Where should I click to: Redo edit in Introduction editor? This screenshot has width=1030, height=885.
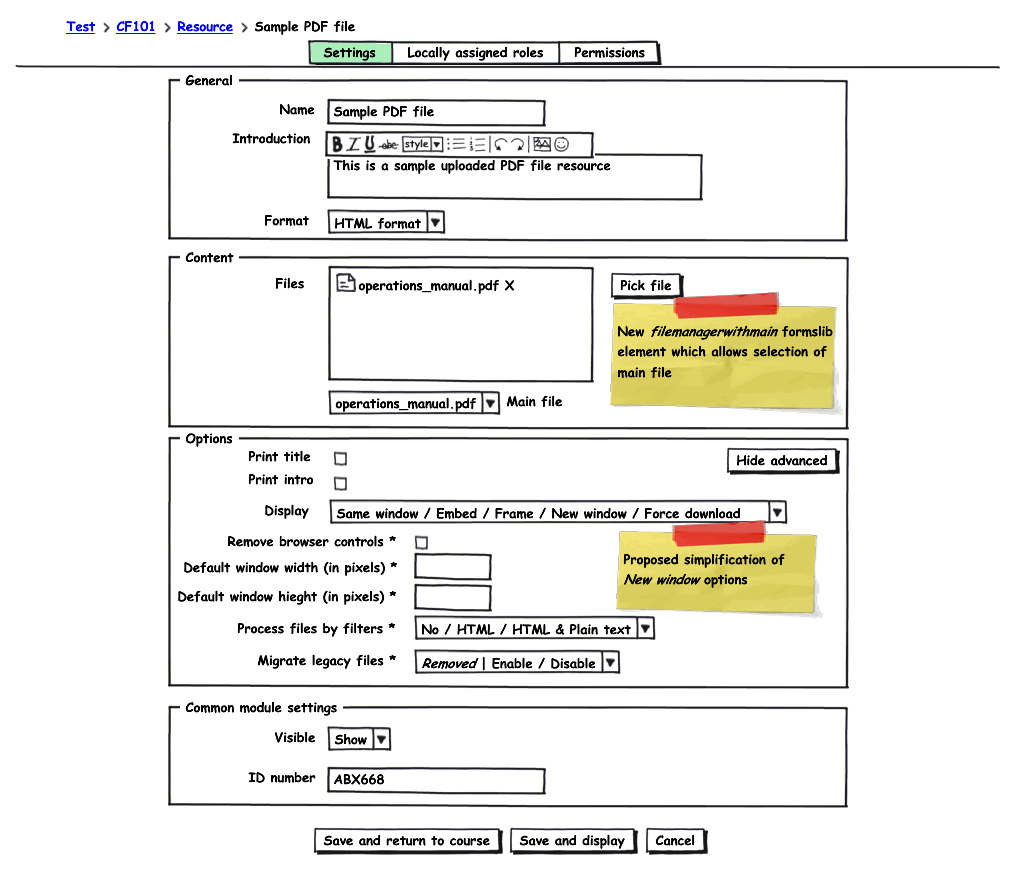517,144
